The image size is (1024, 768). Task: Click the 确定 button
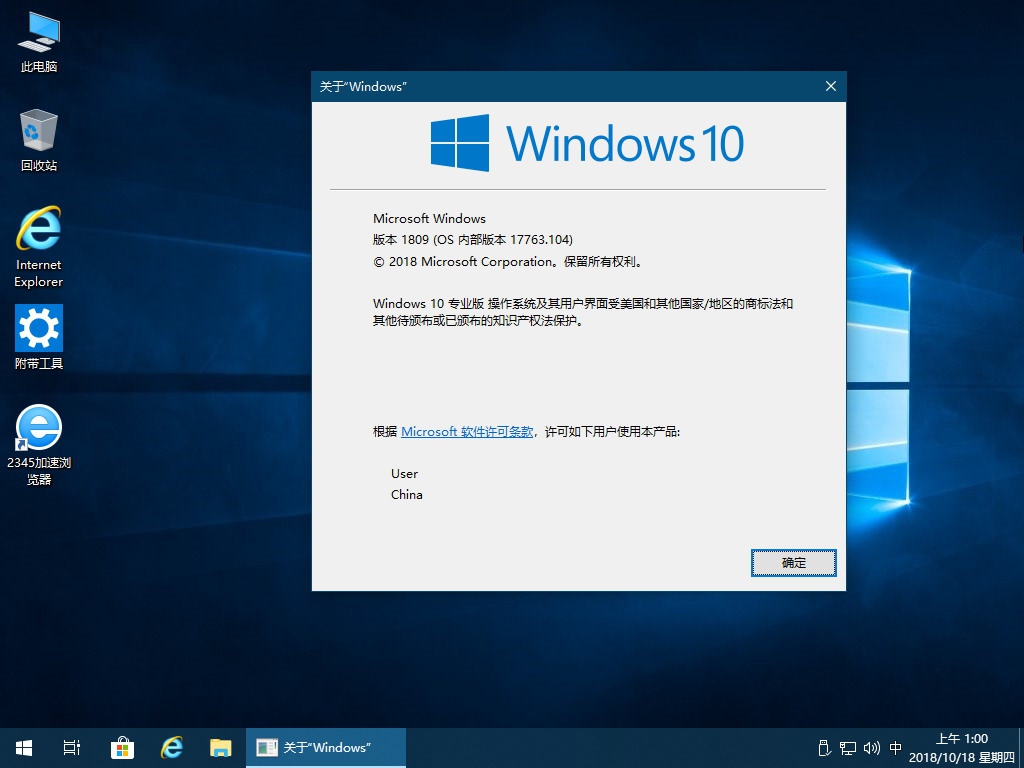pyautogui.click(x=793, y=563)
